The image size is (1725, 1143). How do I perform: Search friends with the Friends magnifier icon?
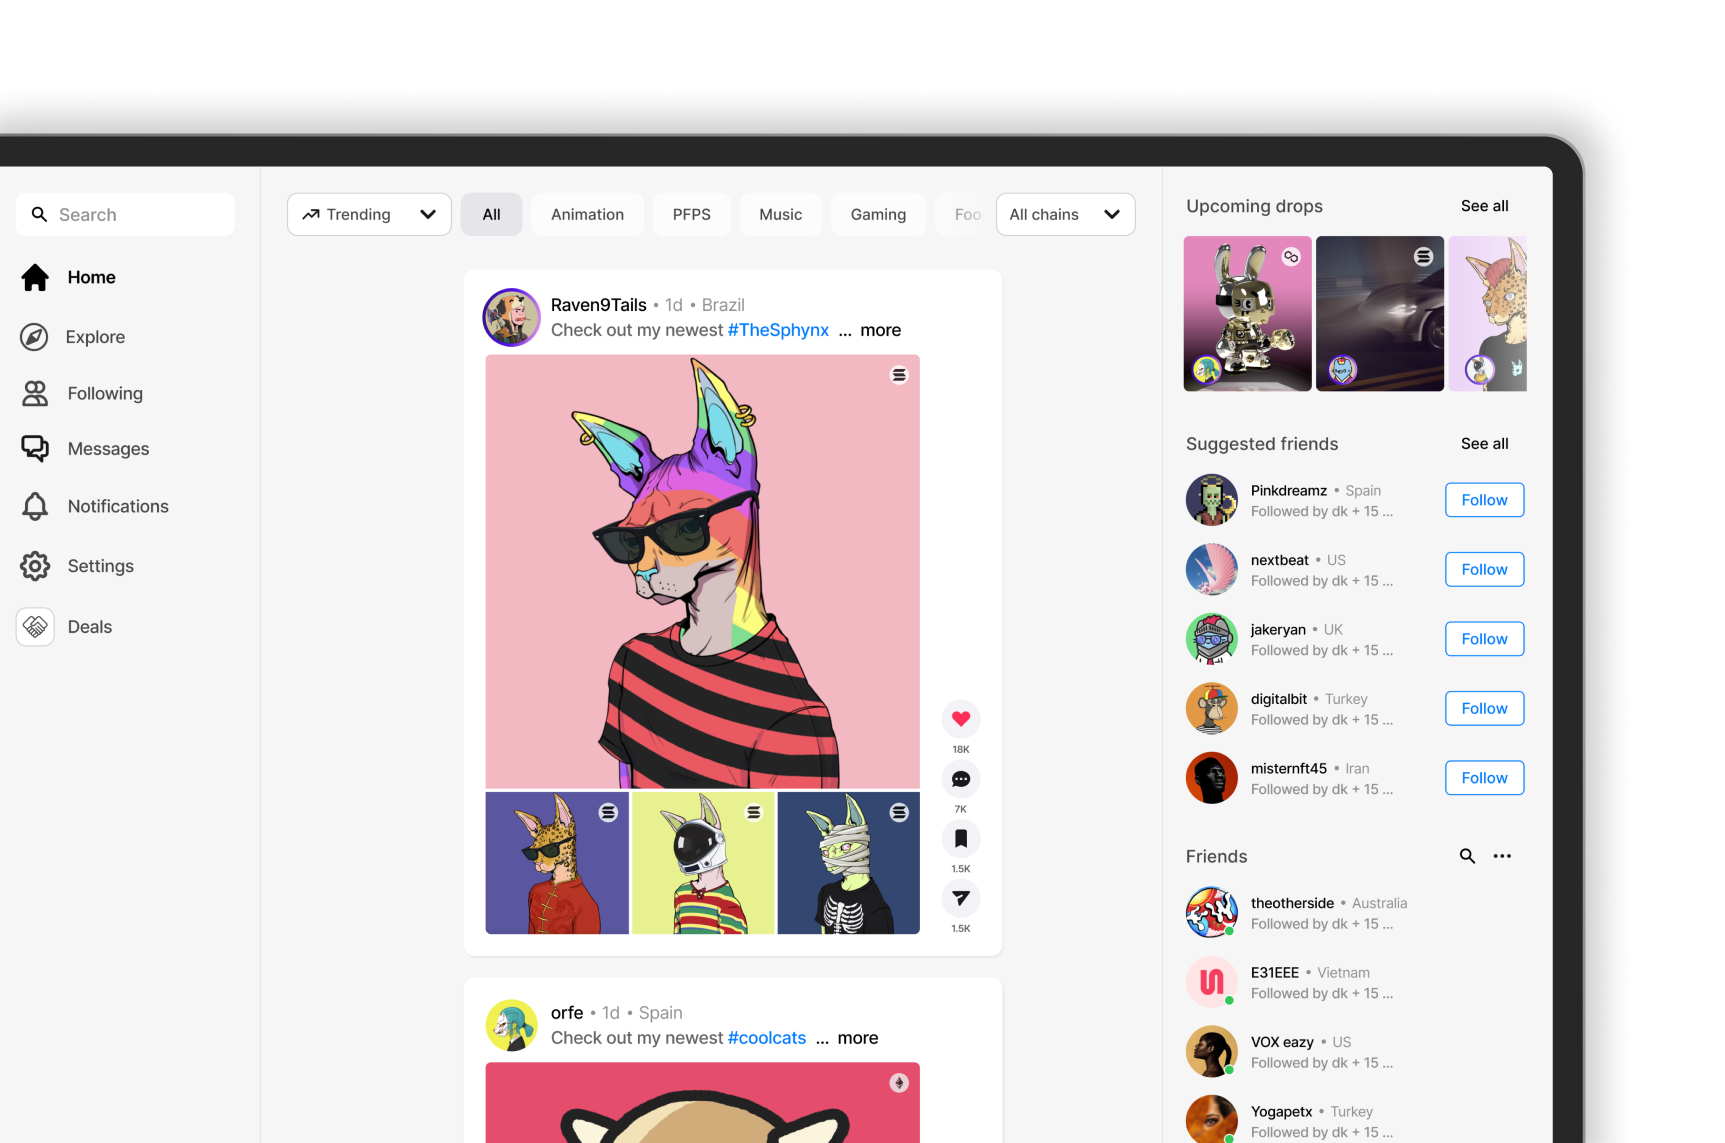coord(1467,856)
